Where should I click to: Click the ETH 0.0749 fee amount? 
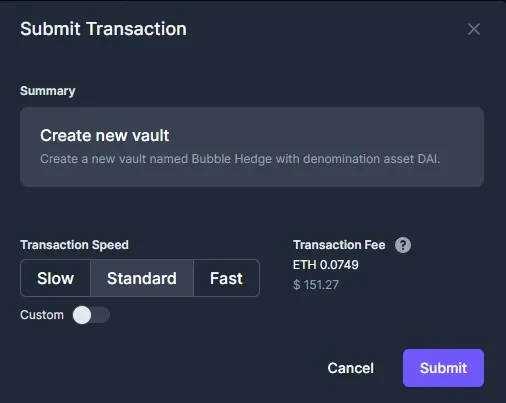(325, 265)
